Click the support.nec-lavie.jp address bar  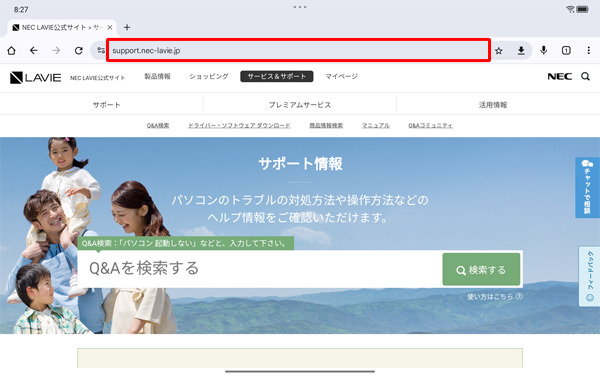point(298,50)
